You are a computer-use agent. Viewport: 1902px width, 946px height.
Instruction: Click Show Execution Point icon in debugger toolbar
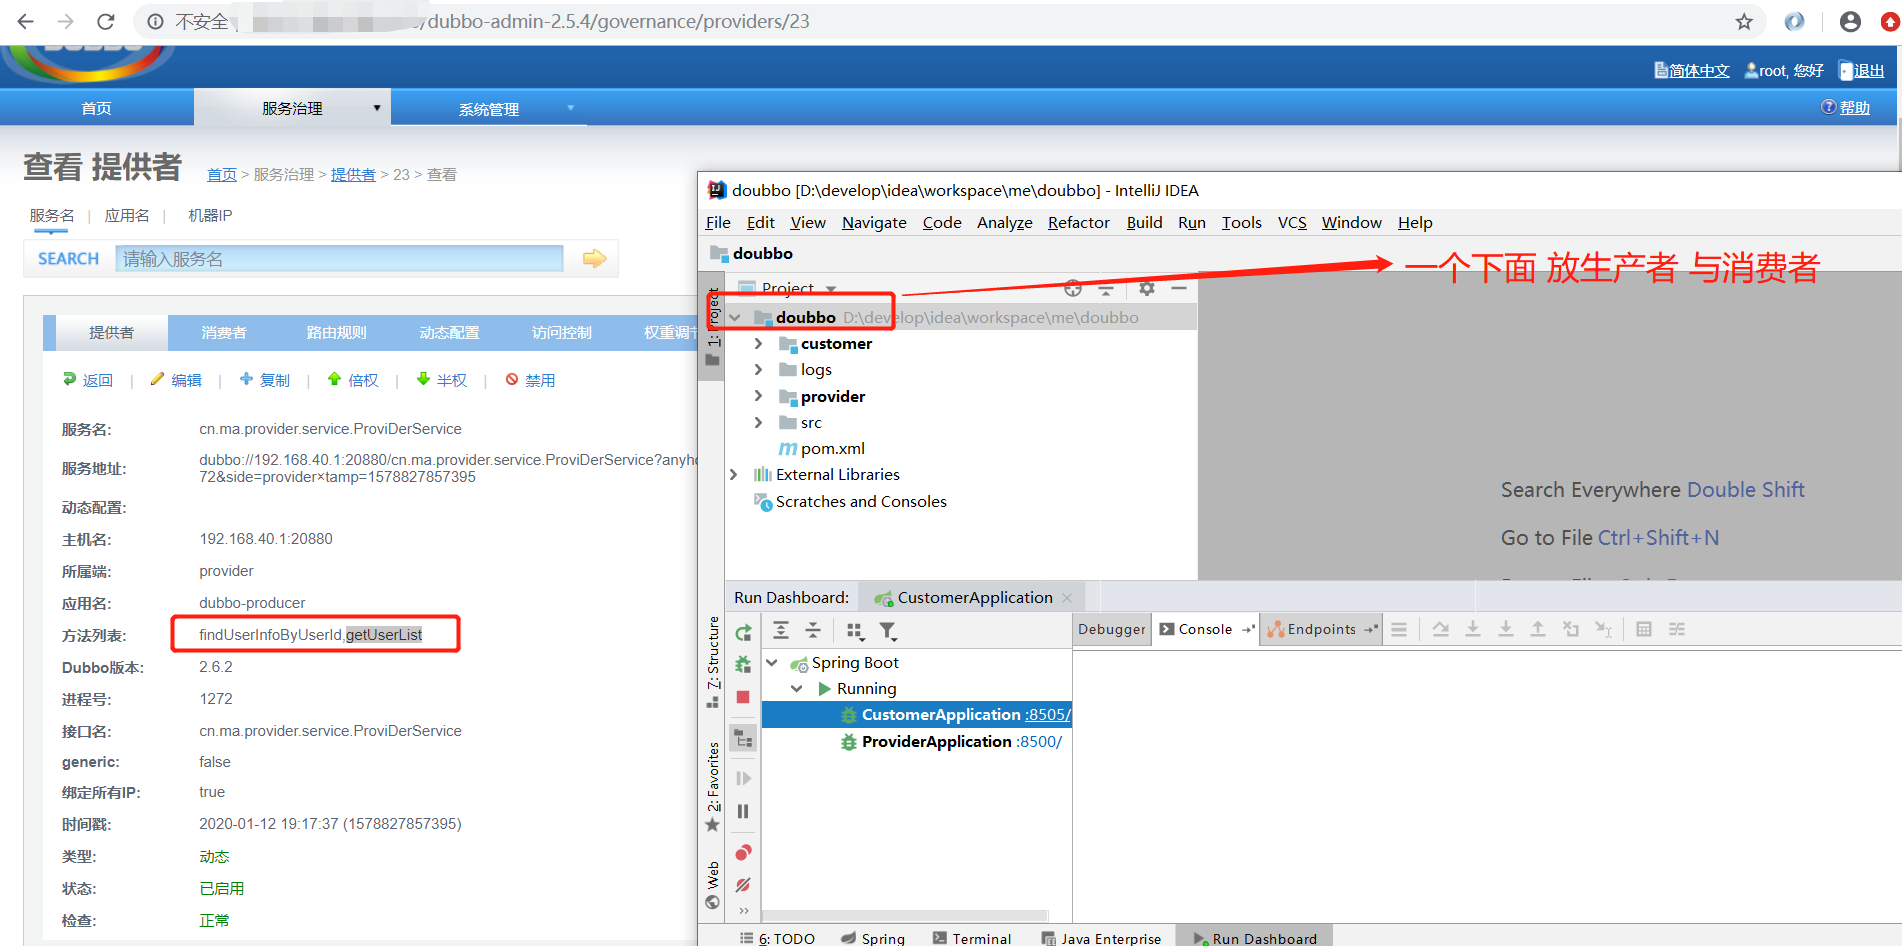tap(1399, 629)
